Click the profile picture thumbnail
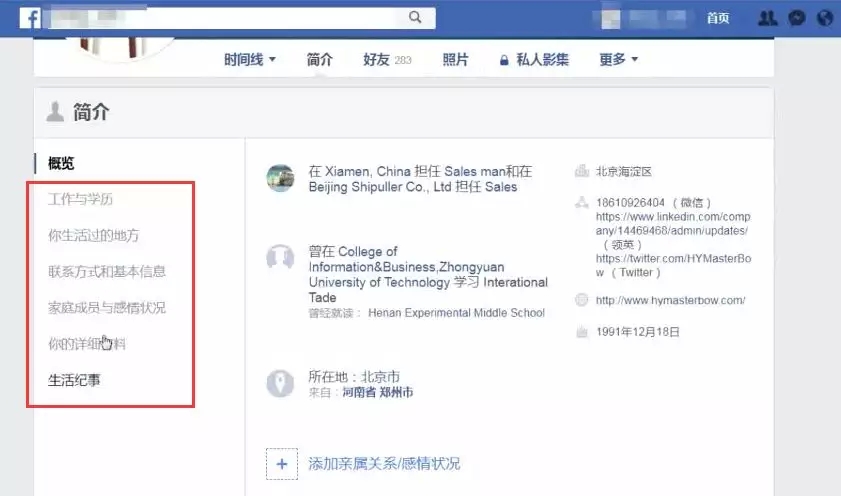841x496 pixels. 119,48
